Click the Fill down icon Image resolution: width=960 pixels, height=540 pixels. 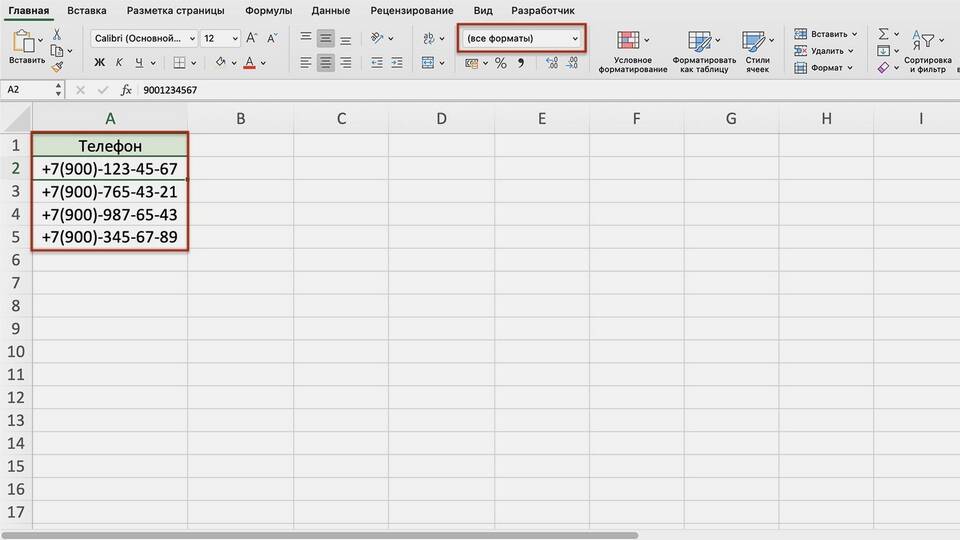[883, 51]
